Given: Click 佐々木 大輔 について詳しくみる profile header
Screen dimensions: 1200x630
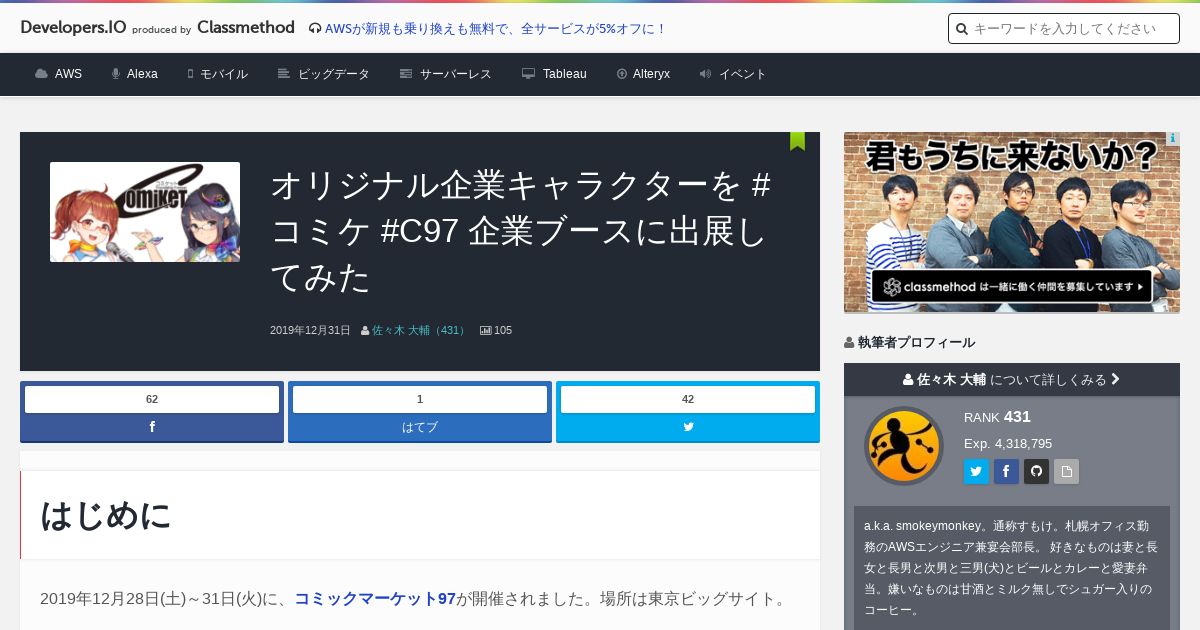Looking at the screenshot, I should (x=1012, y=380).
